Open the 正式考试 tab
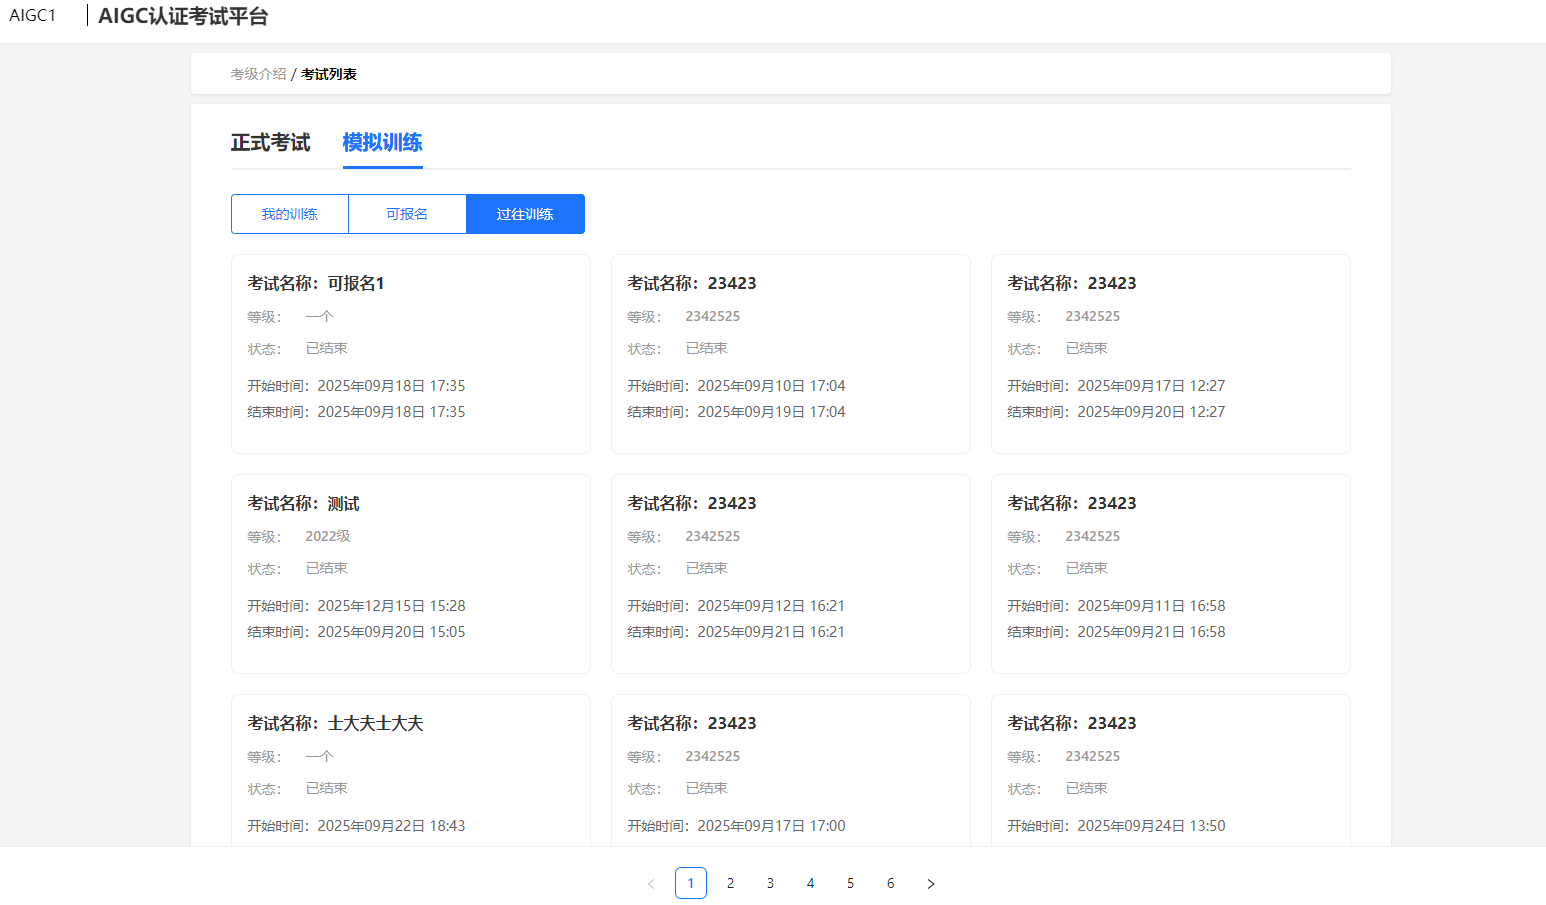The width and height of the screenshot is (1546, 905). [271, 143]
